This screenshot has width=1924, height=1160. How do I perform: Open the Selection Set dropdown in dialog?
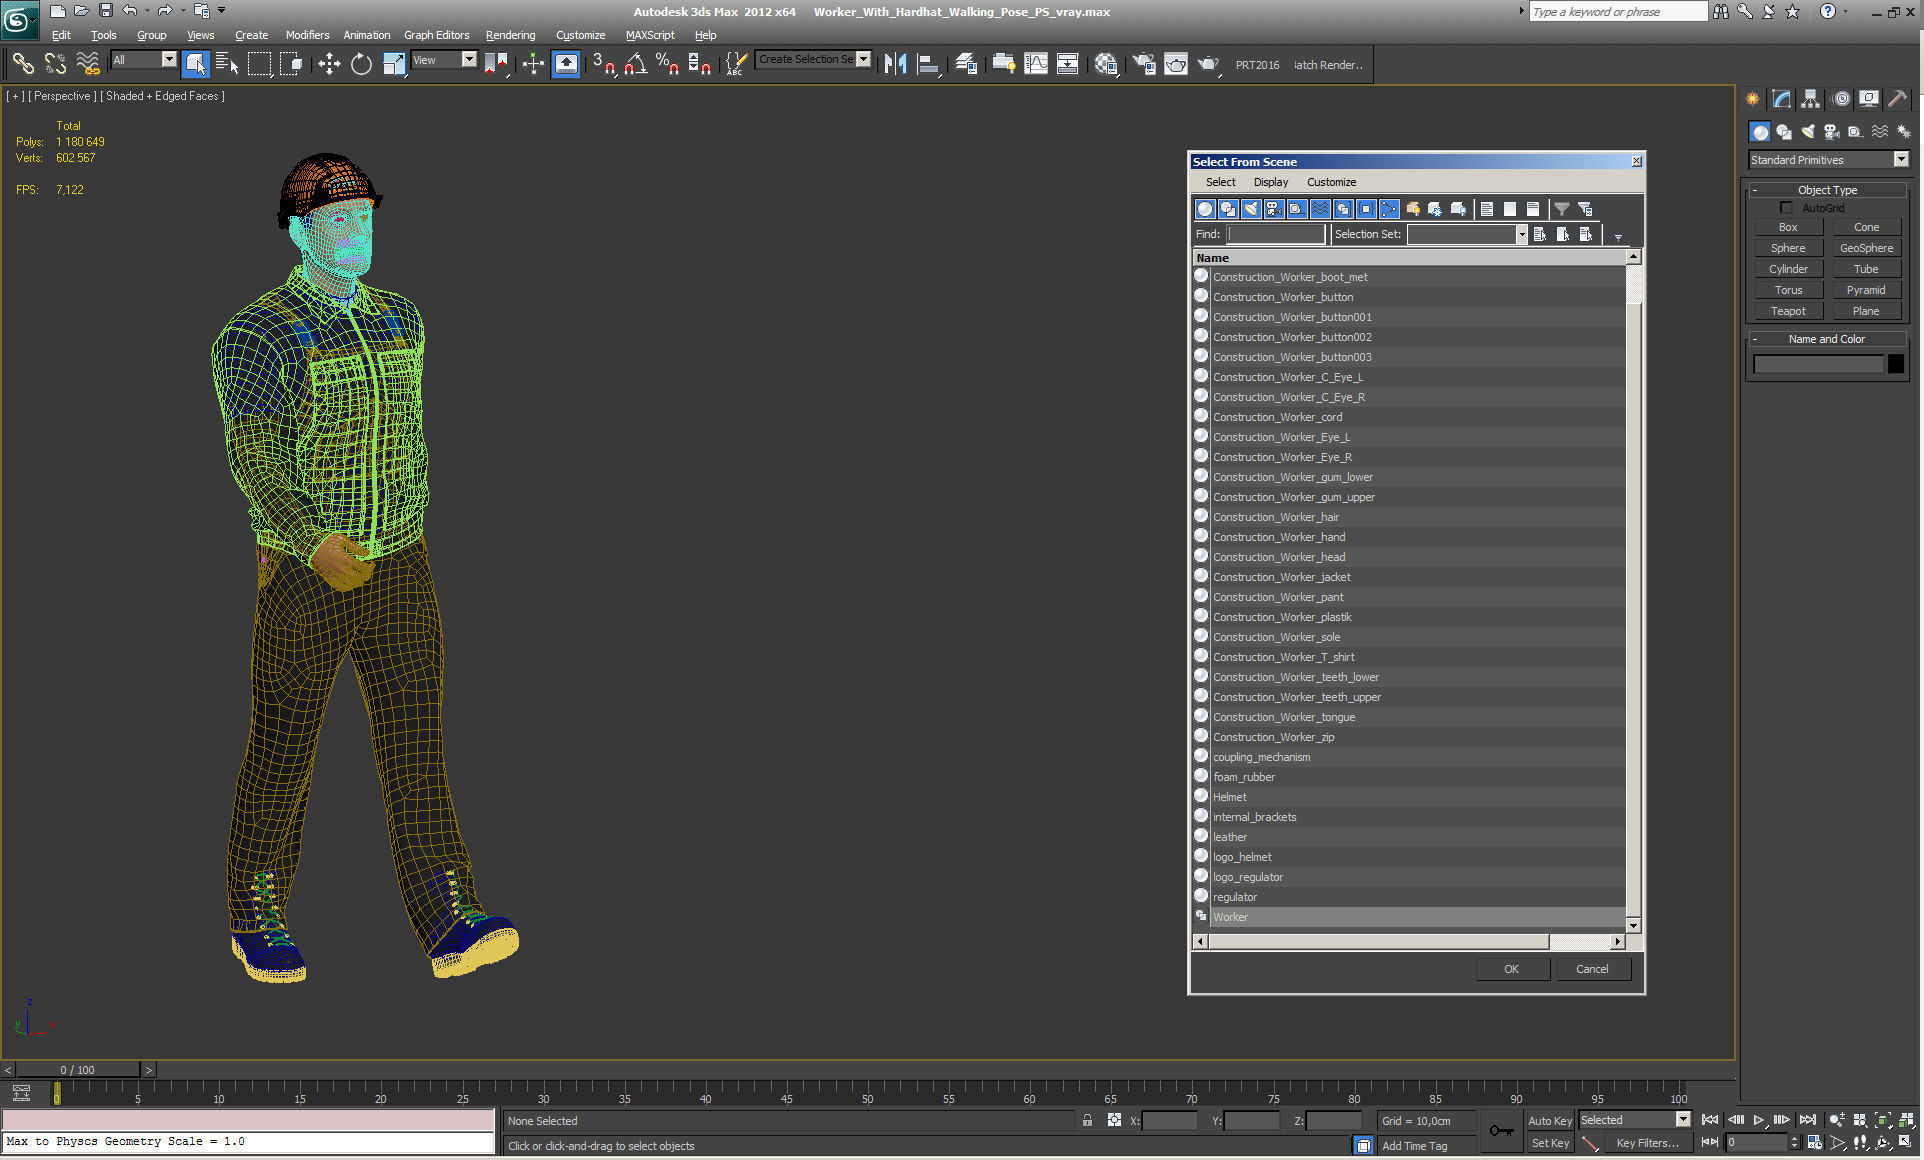point(1521,234)
